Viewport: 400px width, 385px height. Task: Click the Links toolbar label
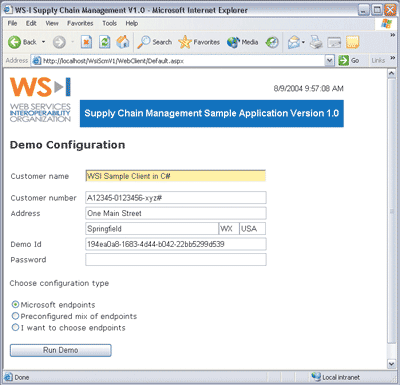click(378, 61)
